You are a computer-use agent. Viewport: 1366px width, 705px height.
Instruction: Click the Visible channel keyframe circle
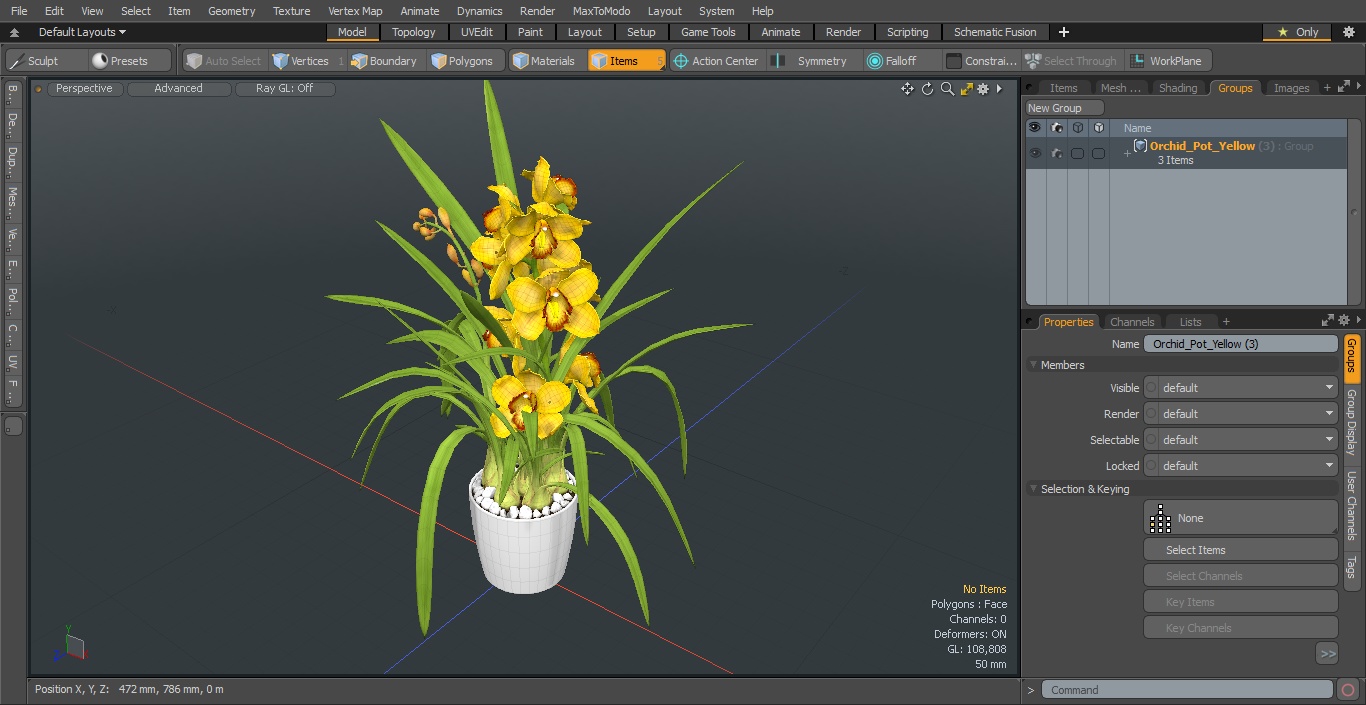tap(1151, 388)
